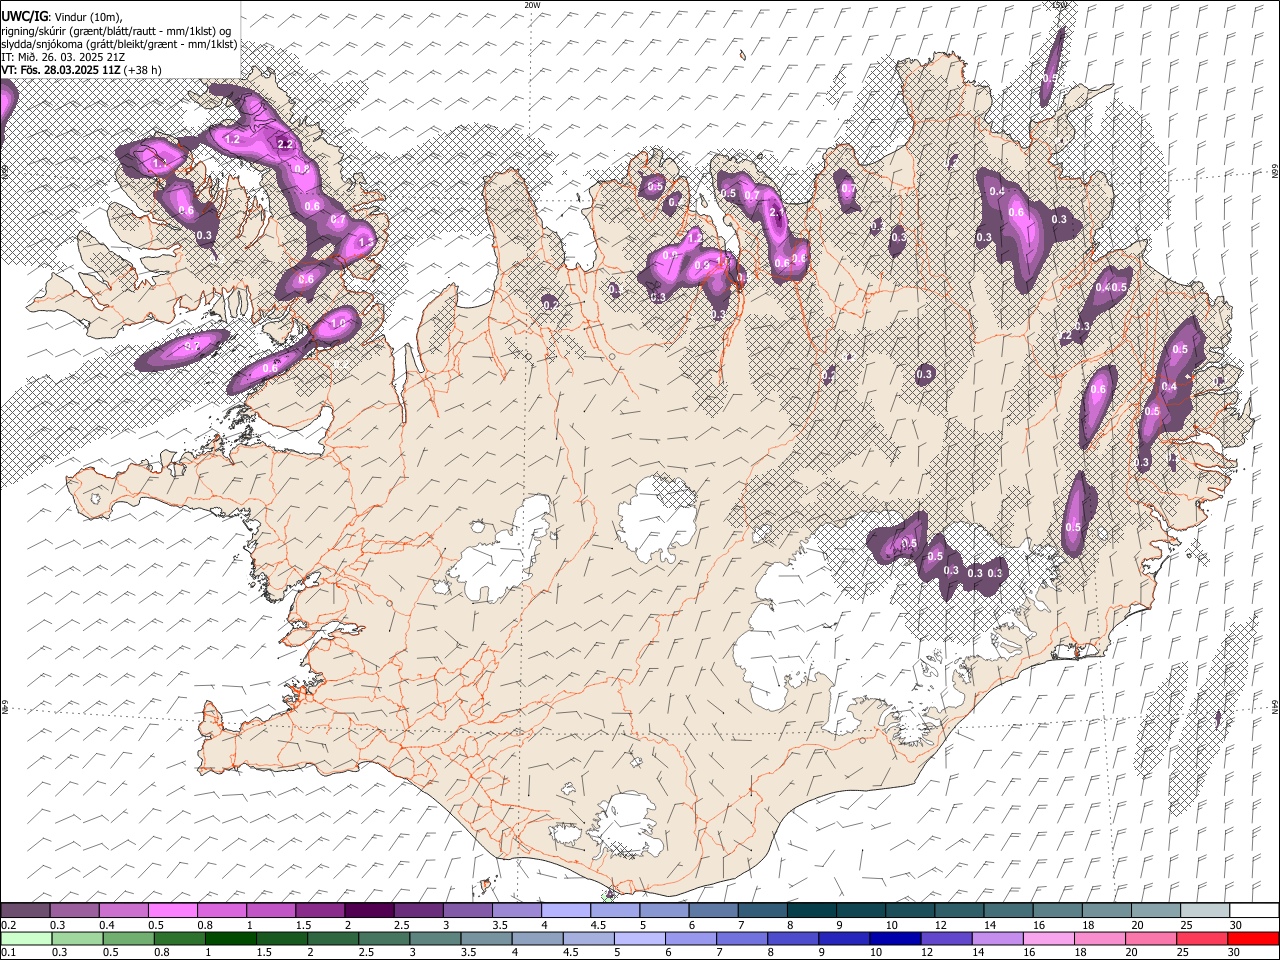Pick lower legend light pink swatch 16–18
This screenshot has height=960, width=1280.
[x=1048, y=938]
